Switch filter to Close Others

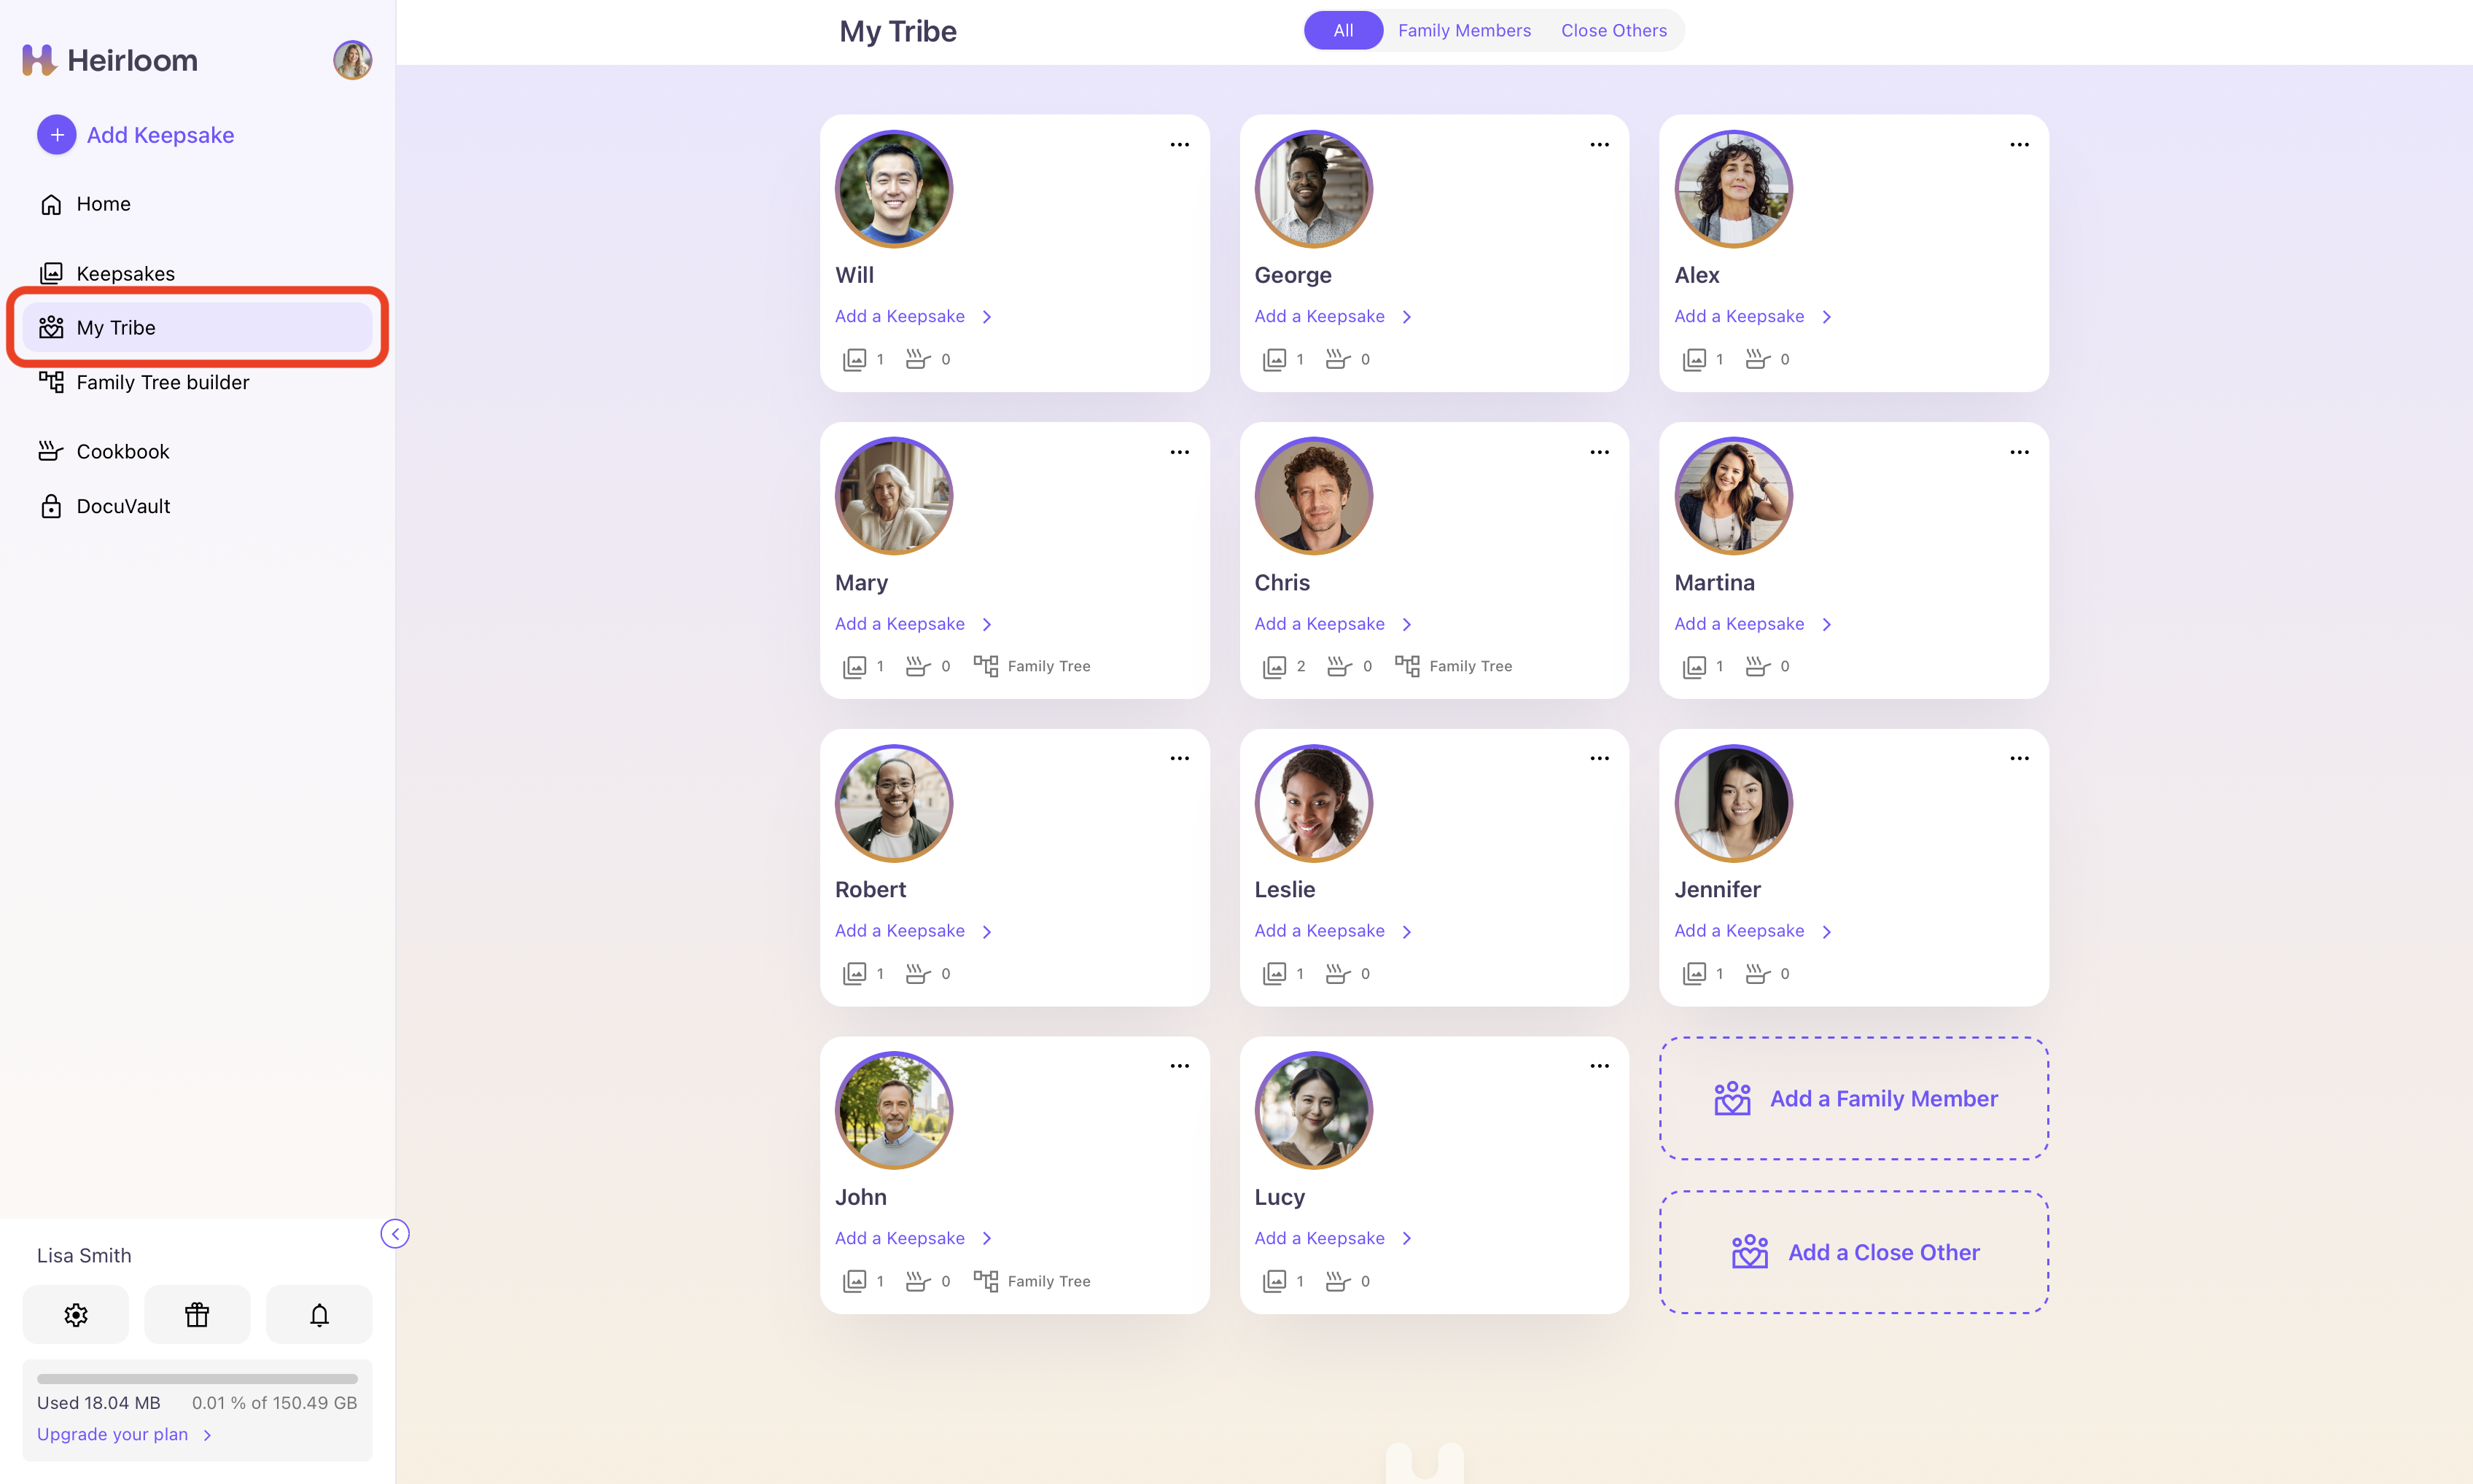1613,30
